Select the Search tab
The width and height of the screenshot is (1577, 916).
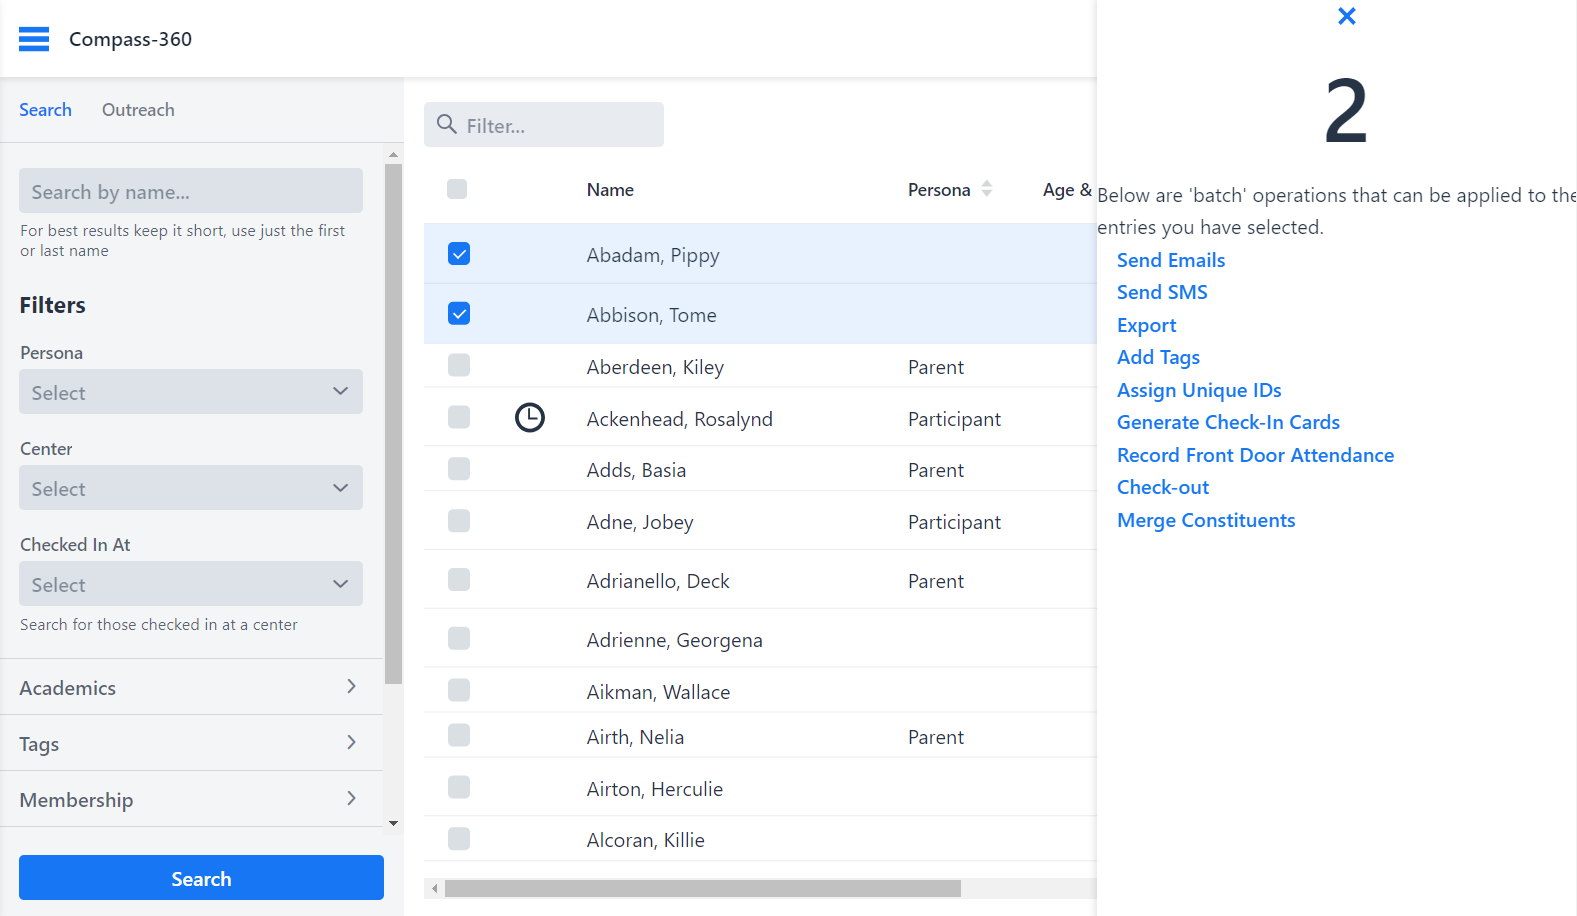(45, 110)
